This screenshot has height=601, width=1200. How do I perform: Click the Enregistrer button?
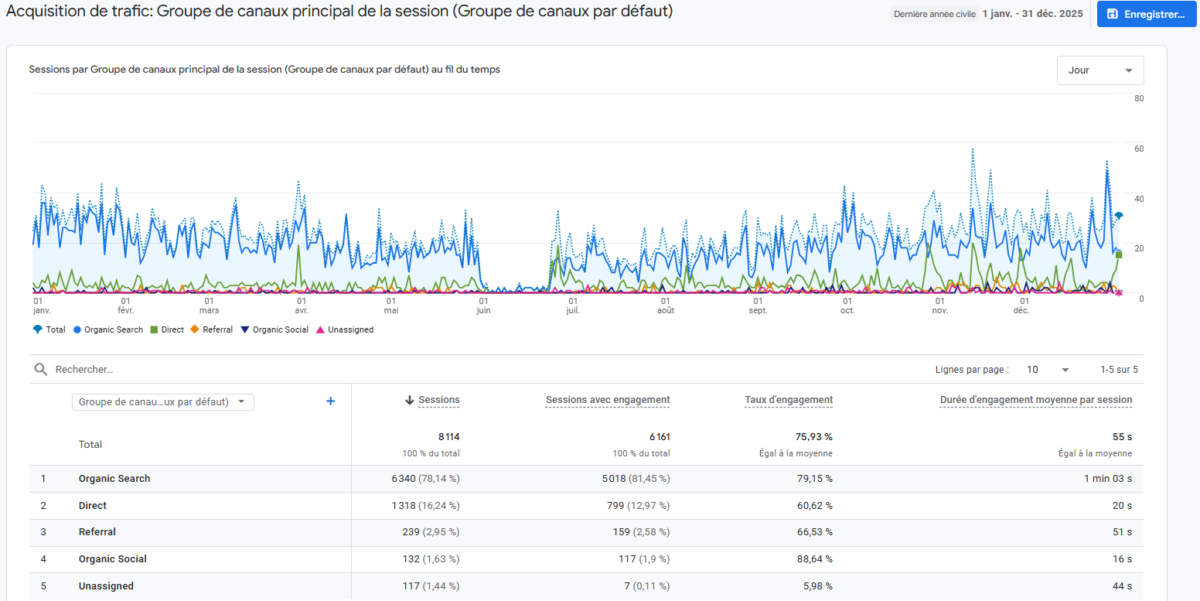(x=1145, y=13)
